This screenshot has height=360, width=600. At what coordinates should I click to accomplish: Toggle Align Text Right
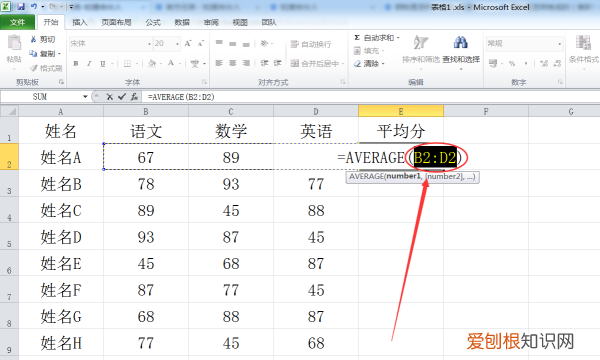(246, 63)
